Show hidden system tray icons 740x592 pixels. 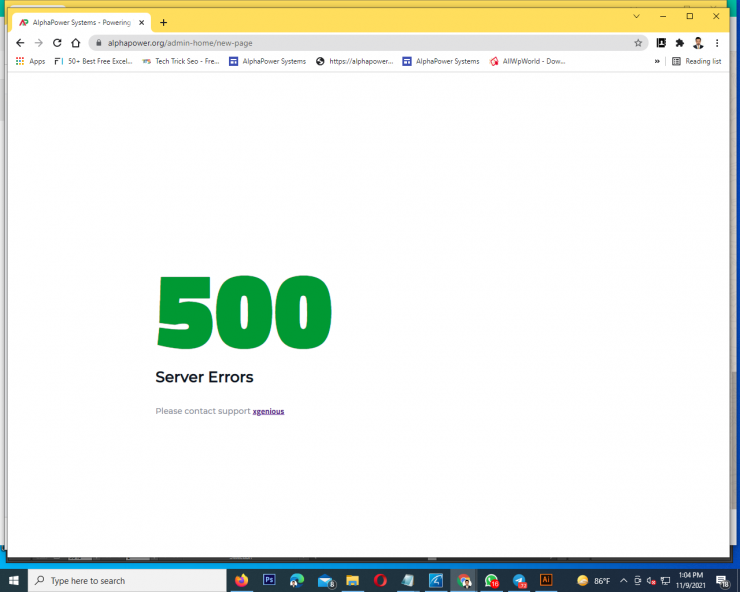623,580
